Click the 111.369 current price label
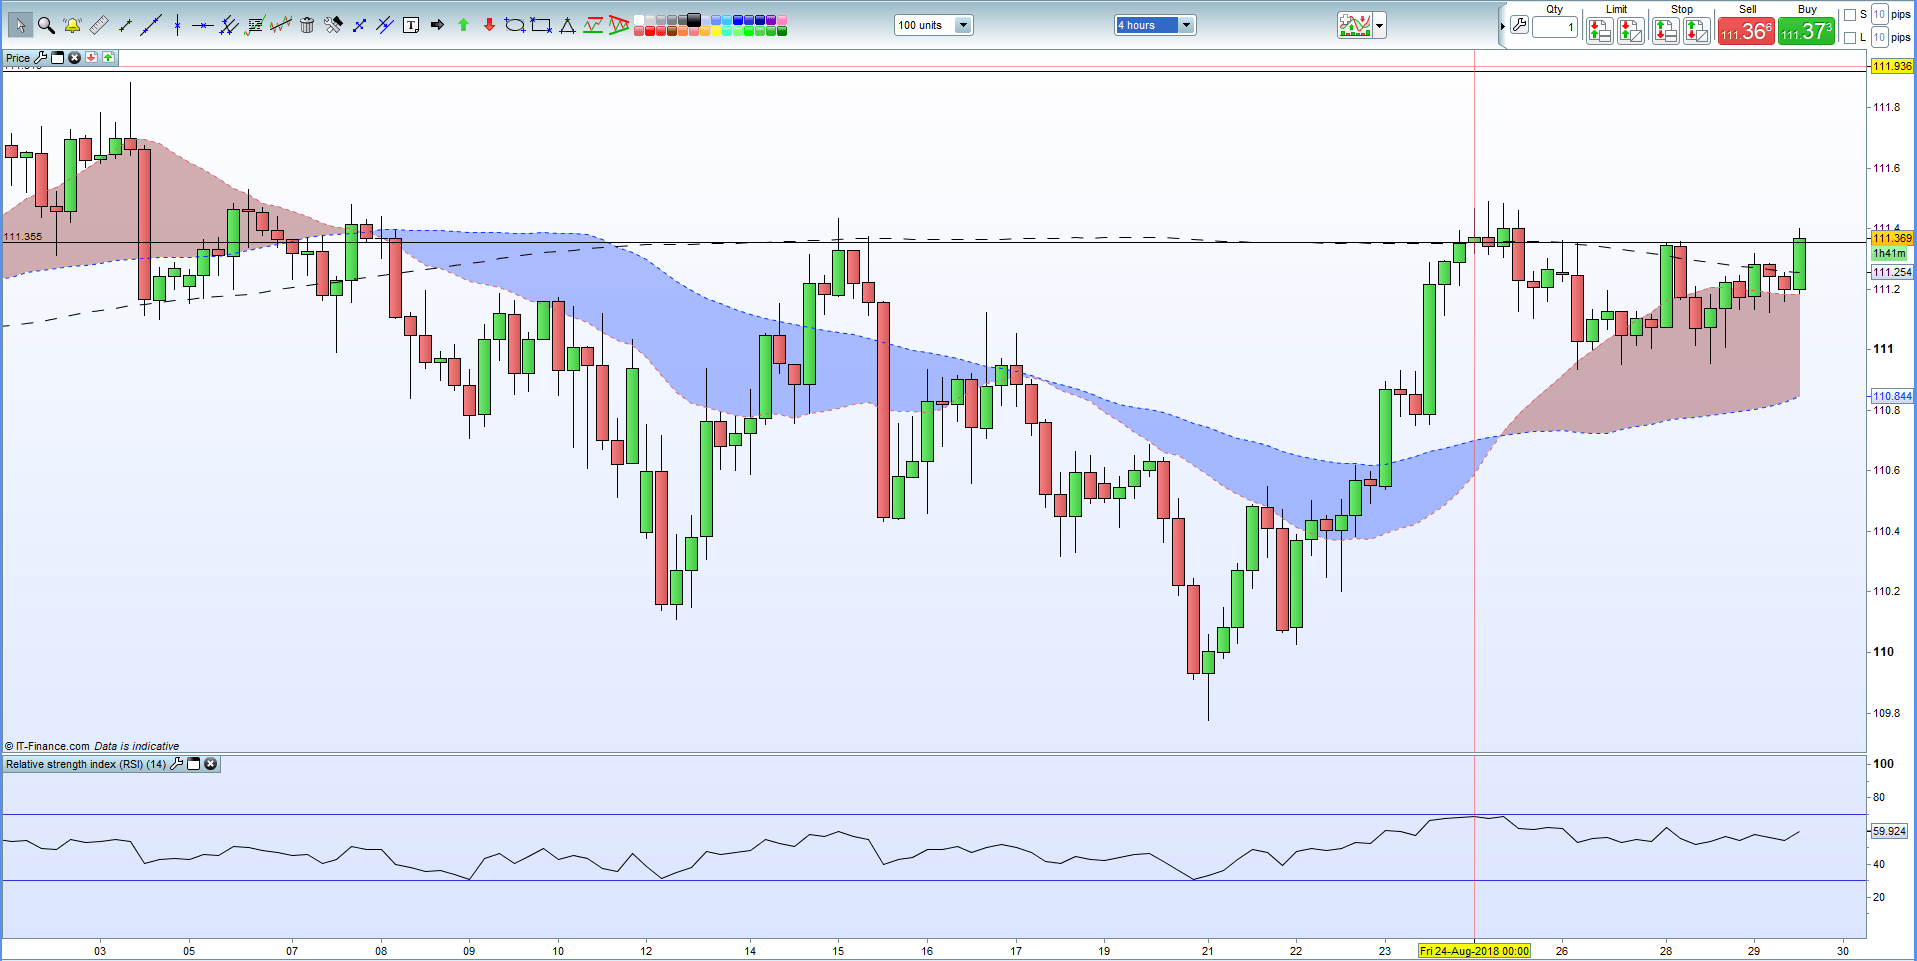 point(1892,238)
